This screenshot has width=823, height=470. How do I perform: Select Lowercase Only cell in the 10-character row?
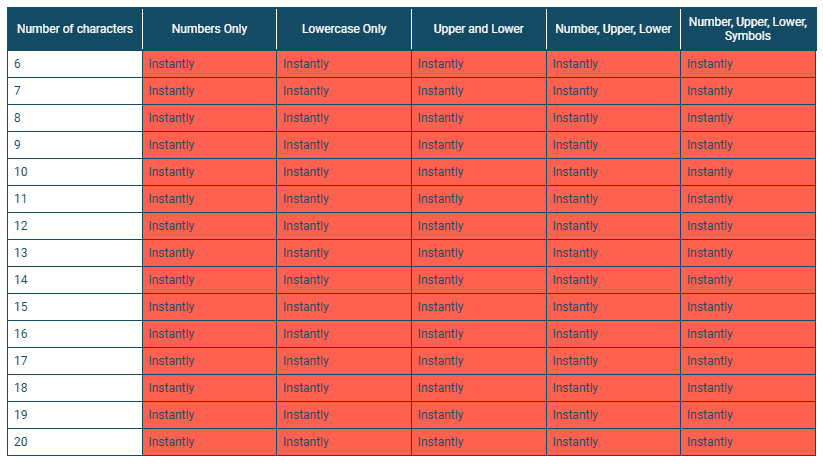click(x=344, y=172)
